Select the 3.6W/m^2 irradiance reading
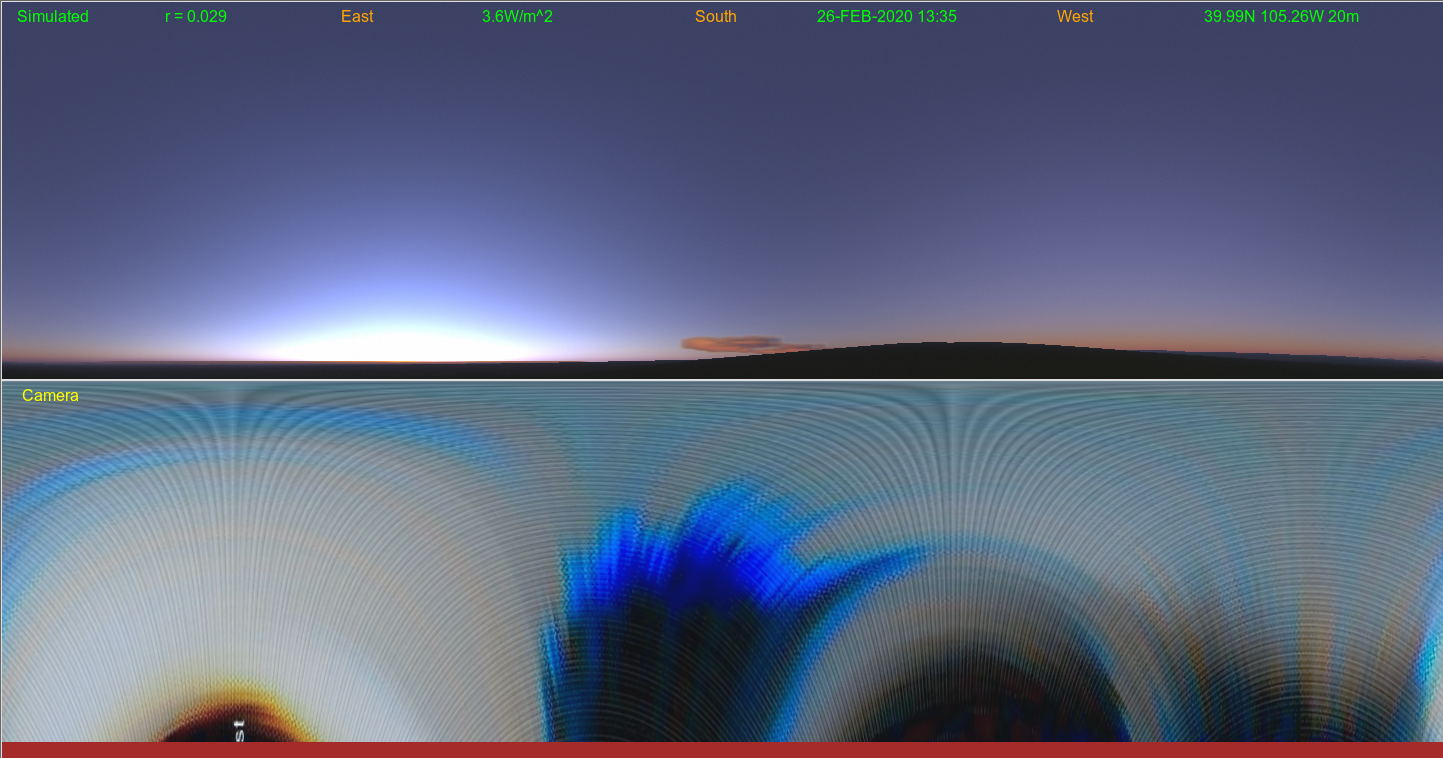Screen dimensions: 1443x758 (x=517, y=17)
